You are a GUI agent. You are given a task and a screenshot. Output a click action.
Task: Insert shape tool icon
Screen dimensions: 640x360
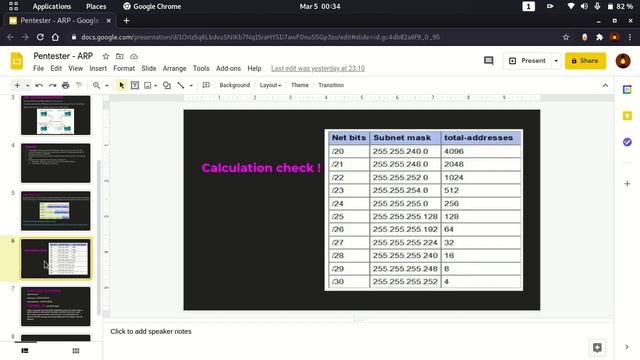167,85
